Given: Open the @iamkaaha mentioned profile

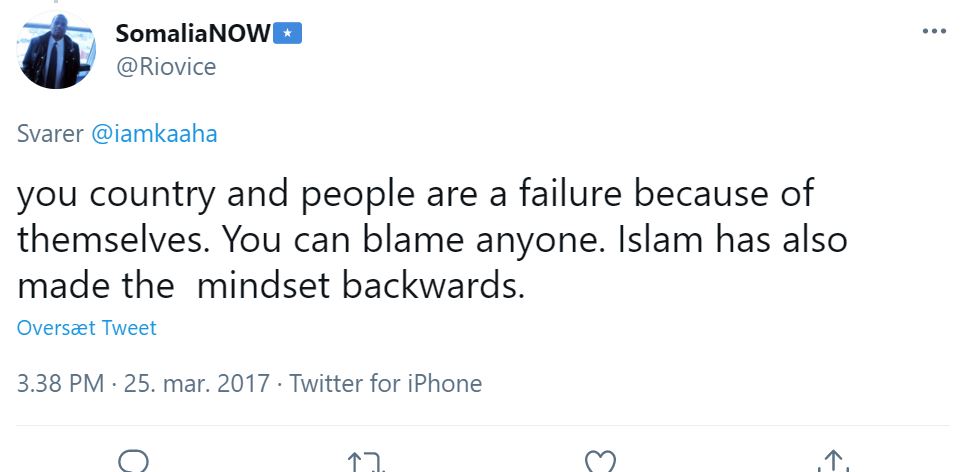Looking at the screenshot, I should coord(154,134).
